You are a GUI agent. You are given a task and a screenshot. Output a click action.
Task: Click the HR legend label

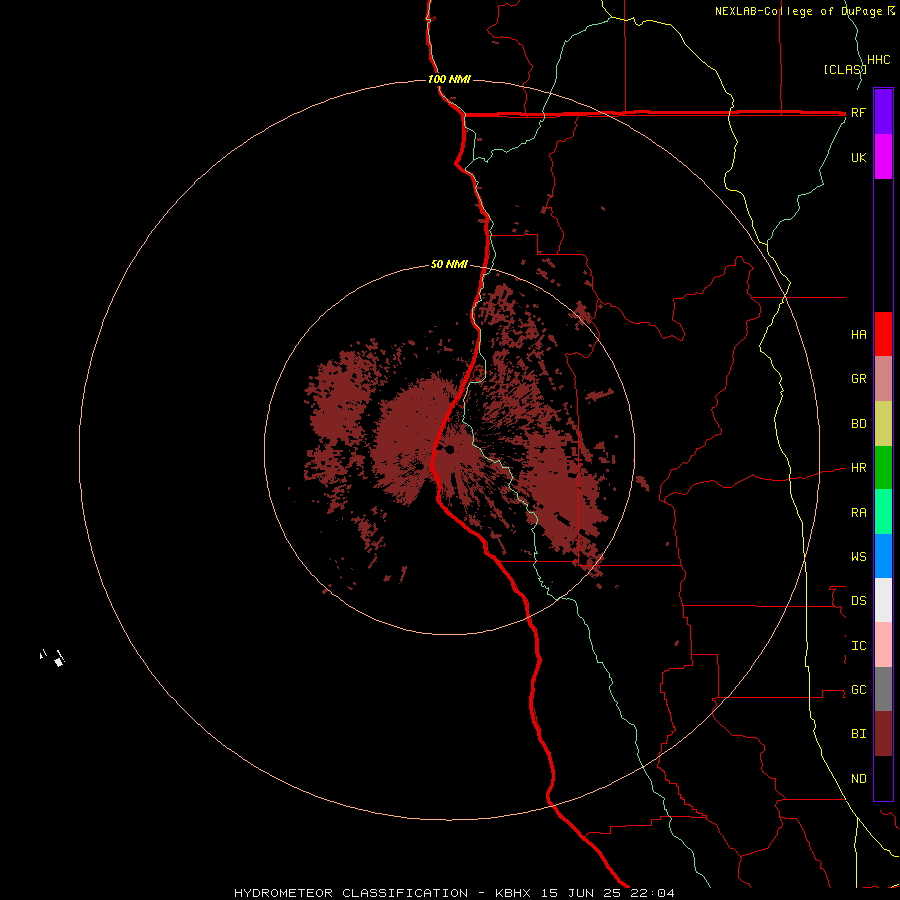tap(858, 468)
